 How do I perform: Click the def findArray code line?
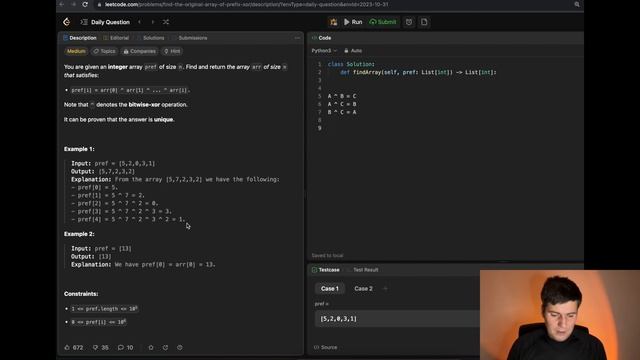point(418,72)
